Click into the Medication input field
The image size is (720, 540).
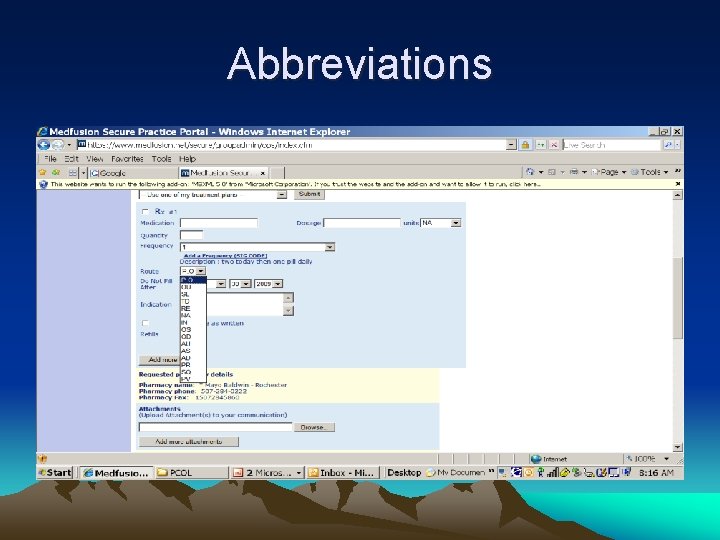[x=219, y=223]
